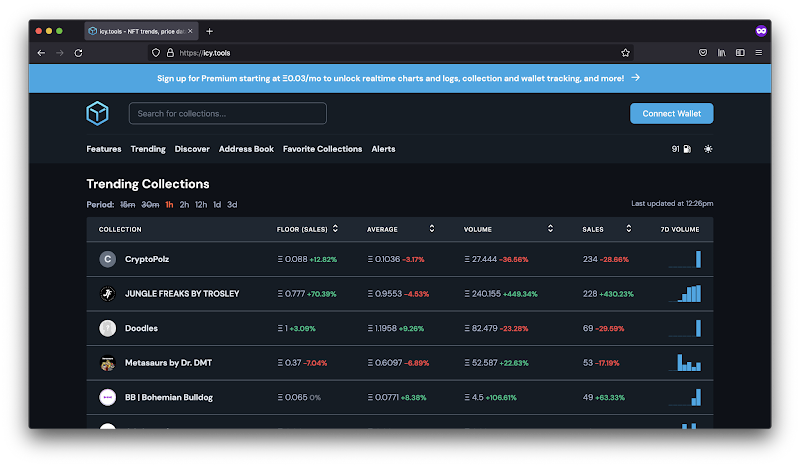800x467 pixels.
Task: Select the 30m period option
Action: pos(150,205)
